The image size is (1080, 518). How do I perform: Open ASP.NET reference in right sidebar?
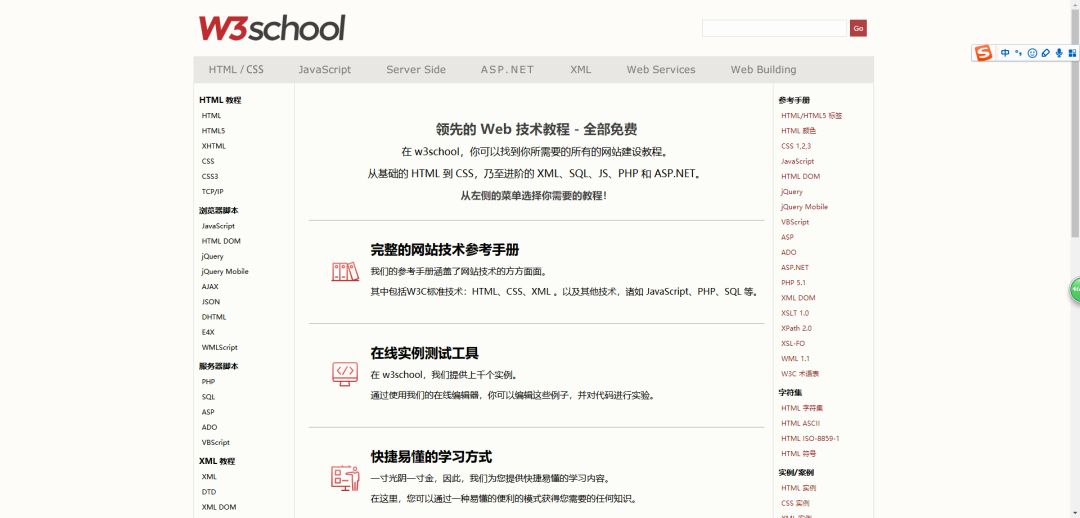(x=795, y=267)
